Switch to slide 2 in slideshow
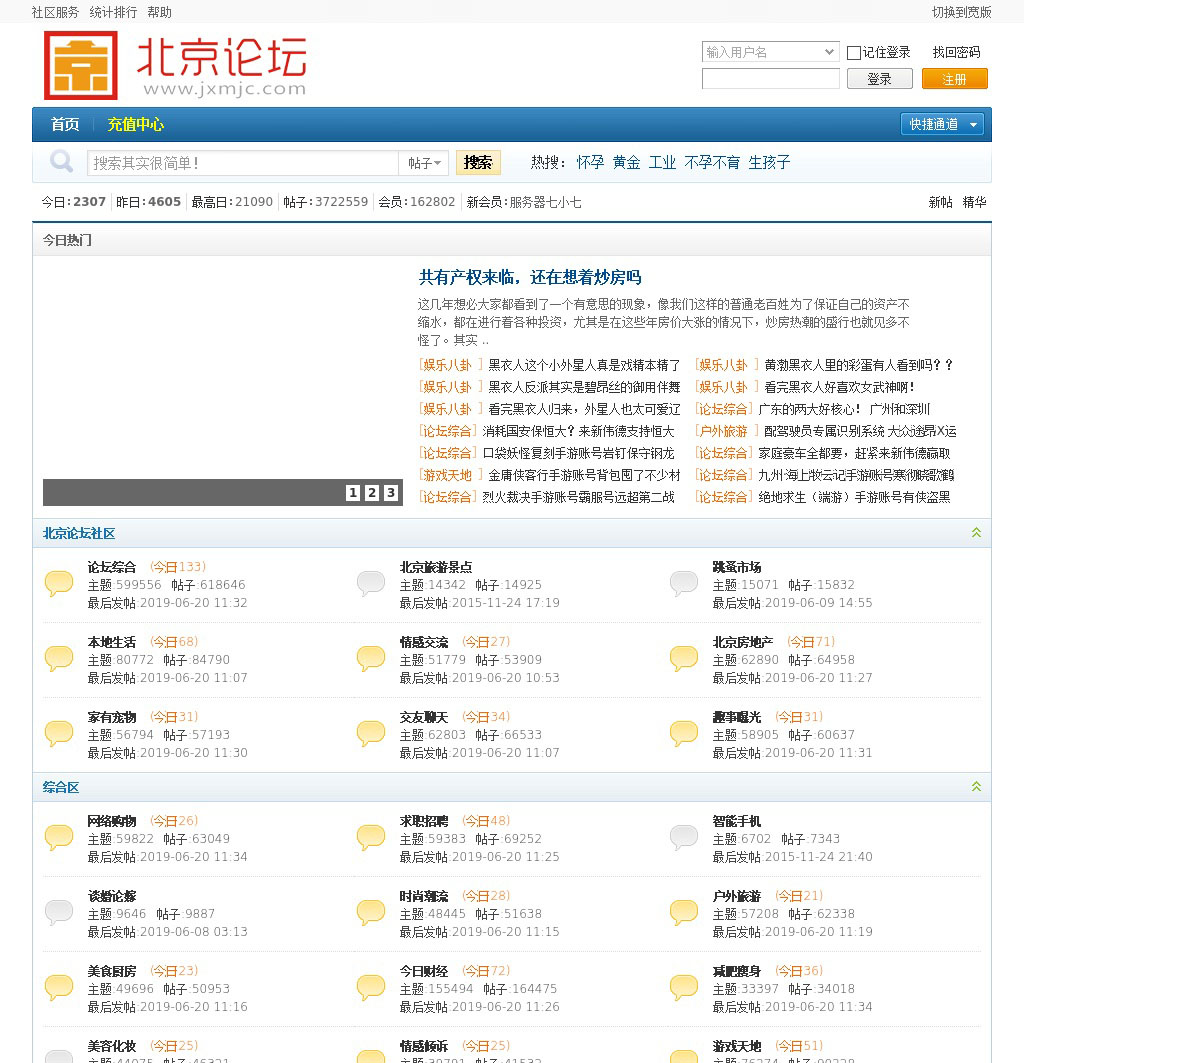1200x1063 pixels. 372,493
